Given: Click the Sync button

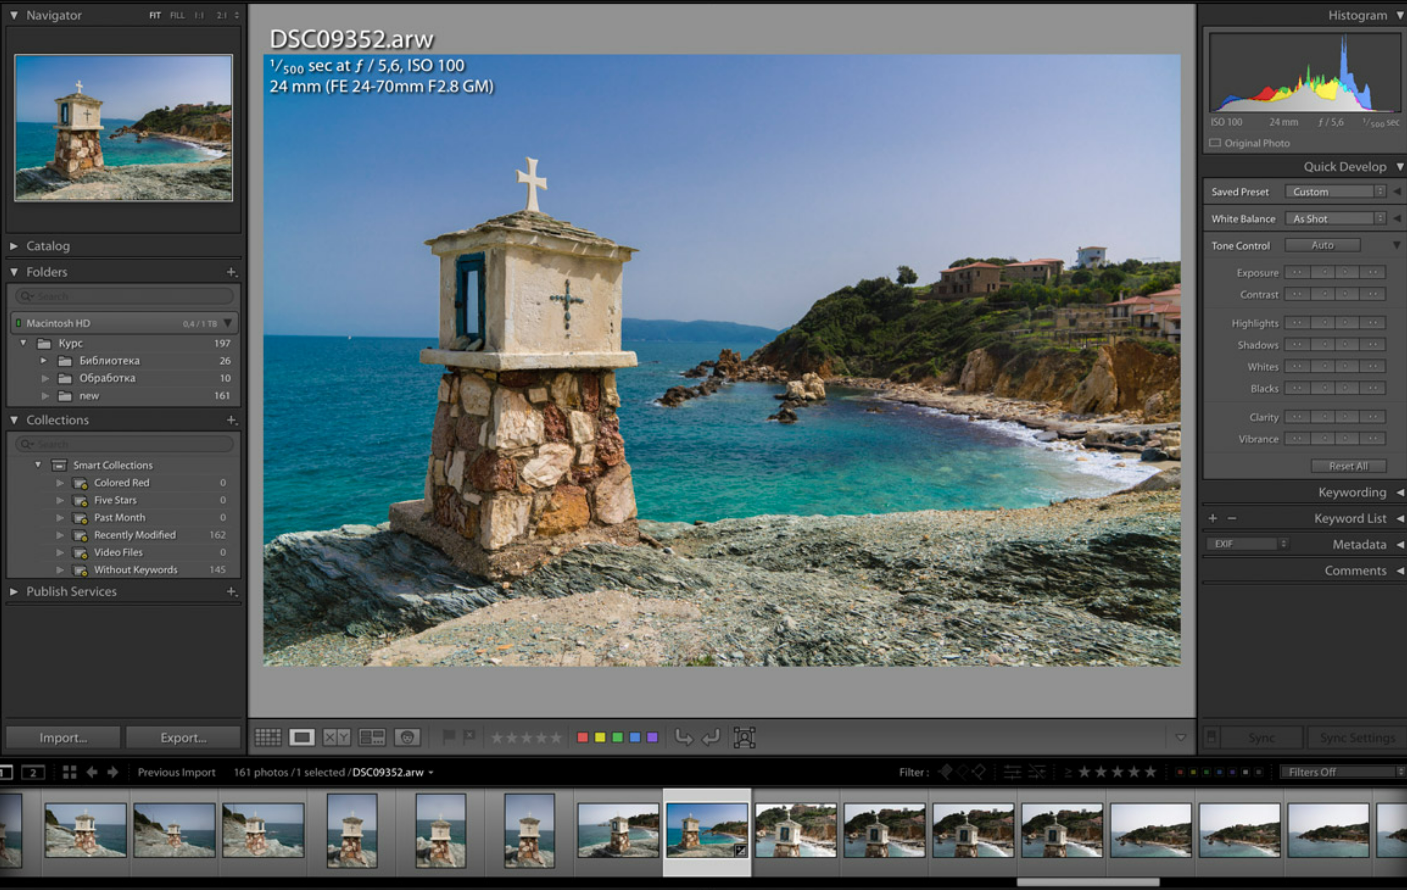Looking at the screenshot, I should pos(1261,737).
